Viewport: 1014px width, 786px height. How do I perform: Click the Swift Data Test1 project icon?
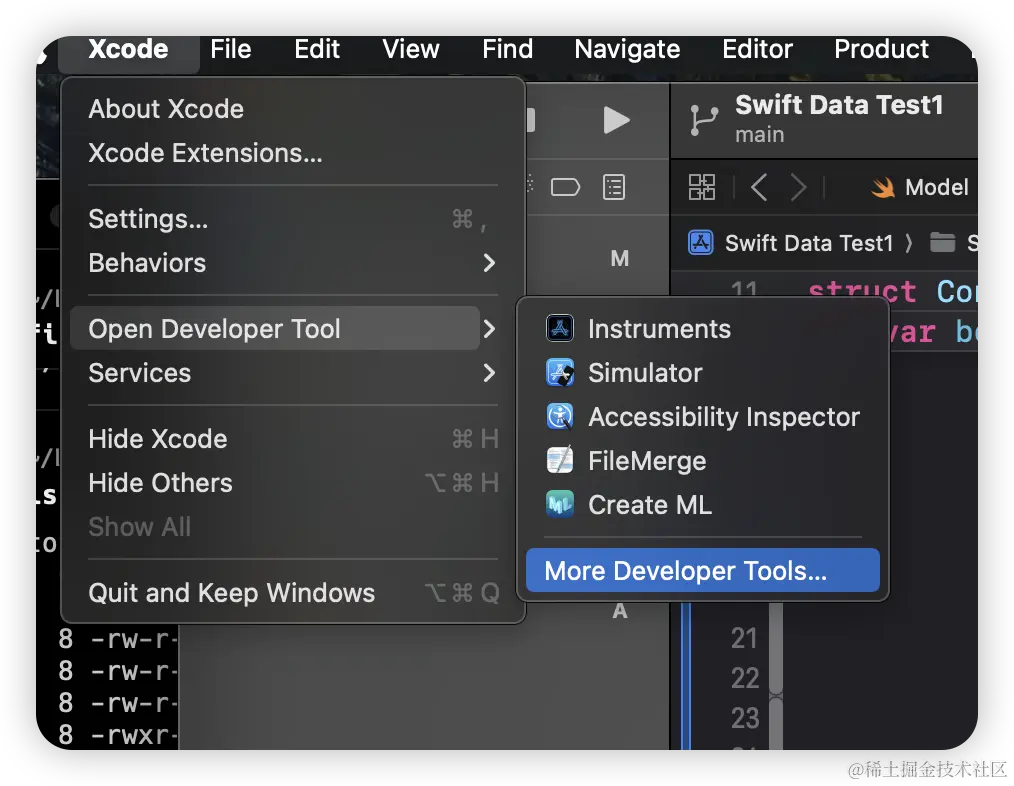701,243
